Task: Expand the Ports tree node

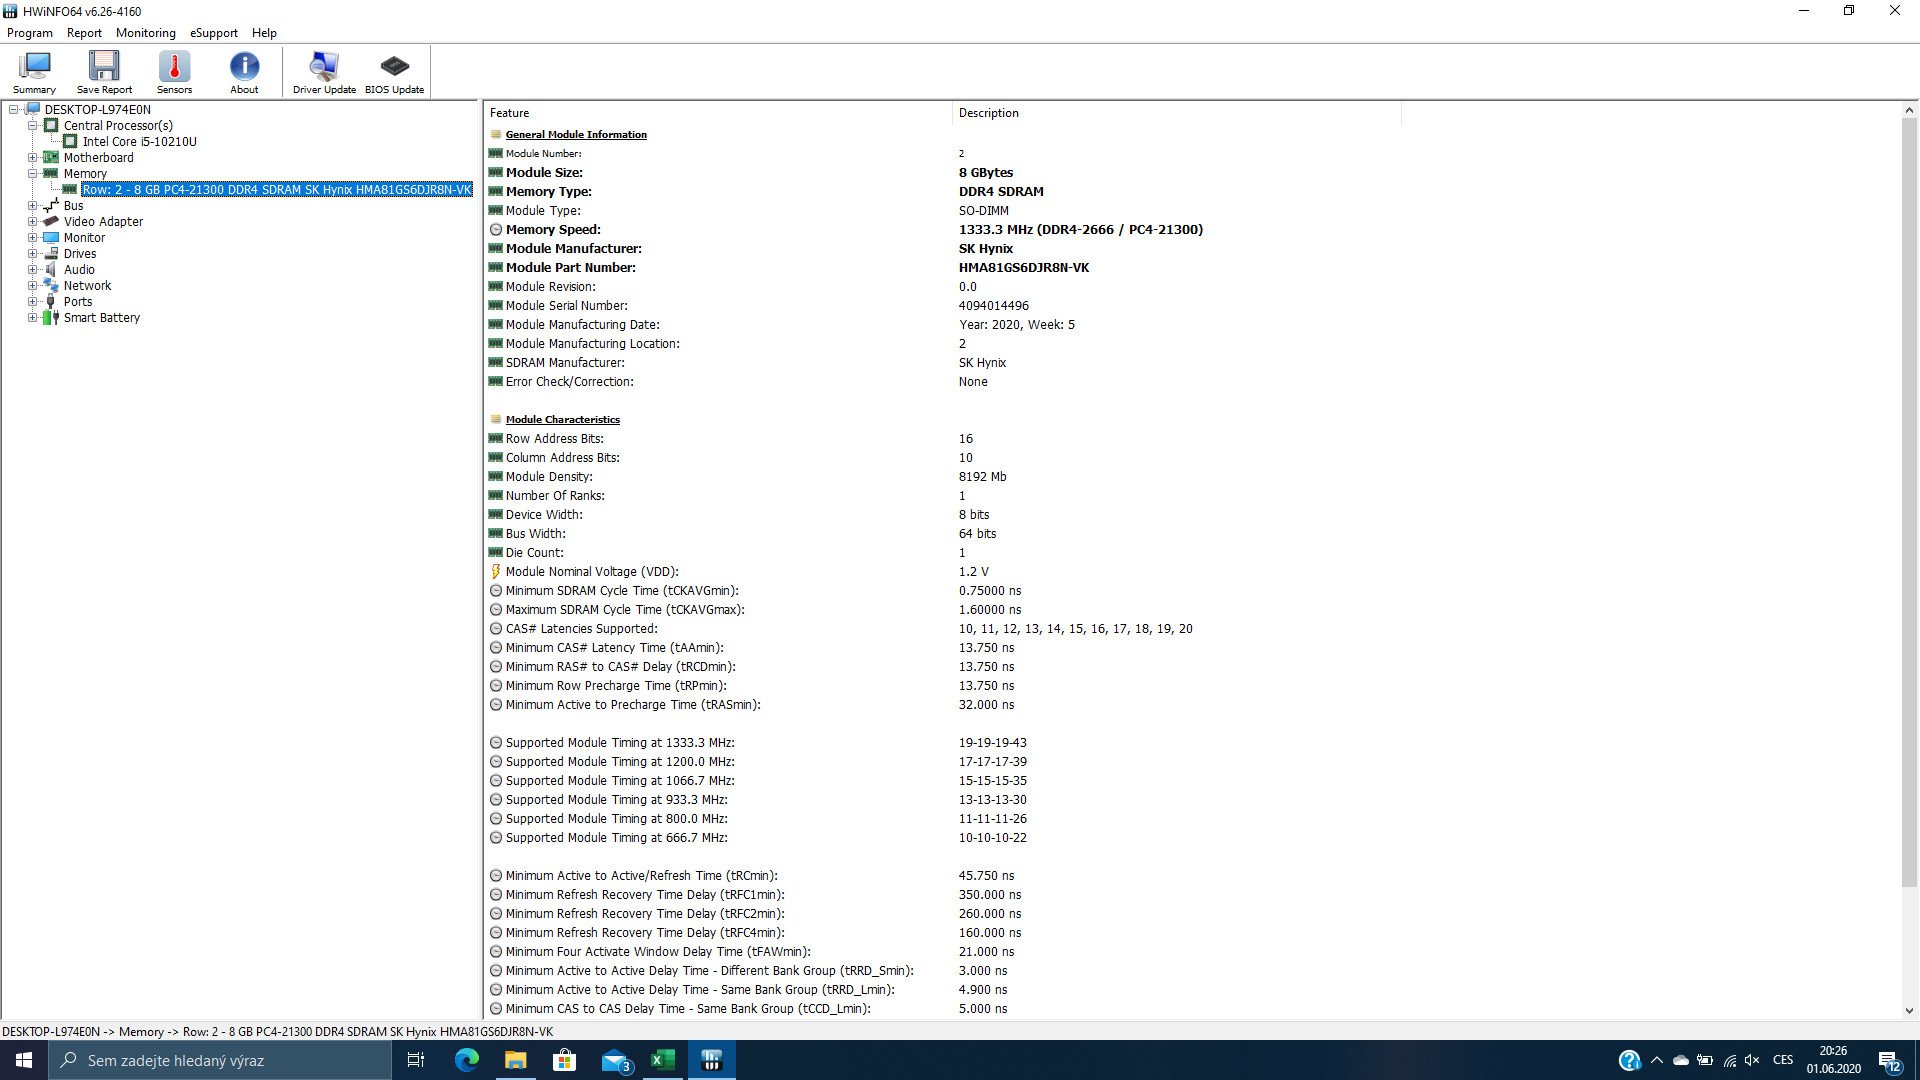Action: coord(32,302)
